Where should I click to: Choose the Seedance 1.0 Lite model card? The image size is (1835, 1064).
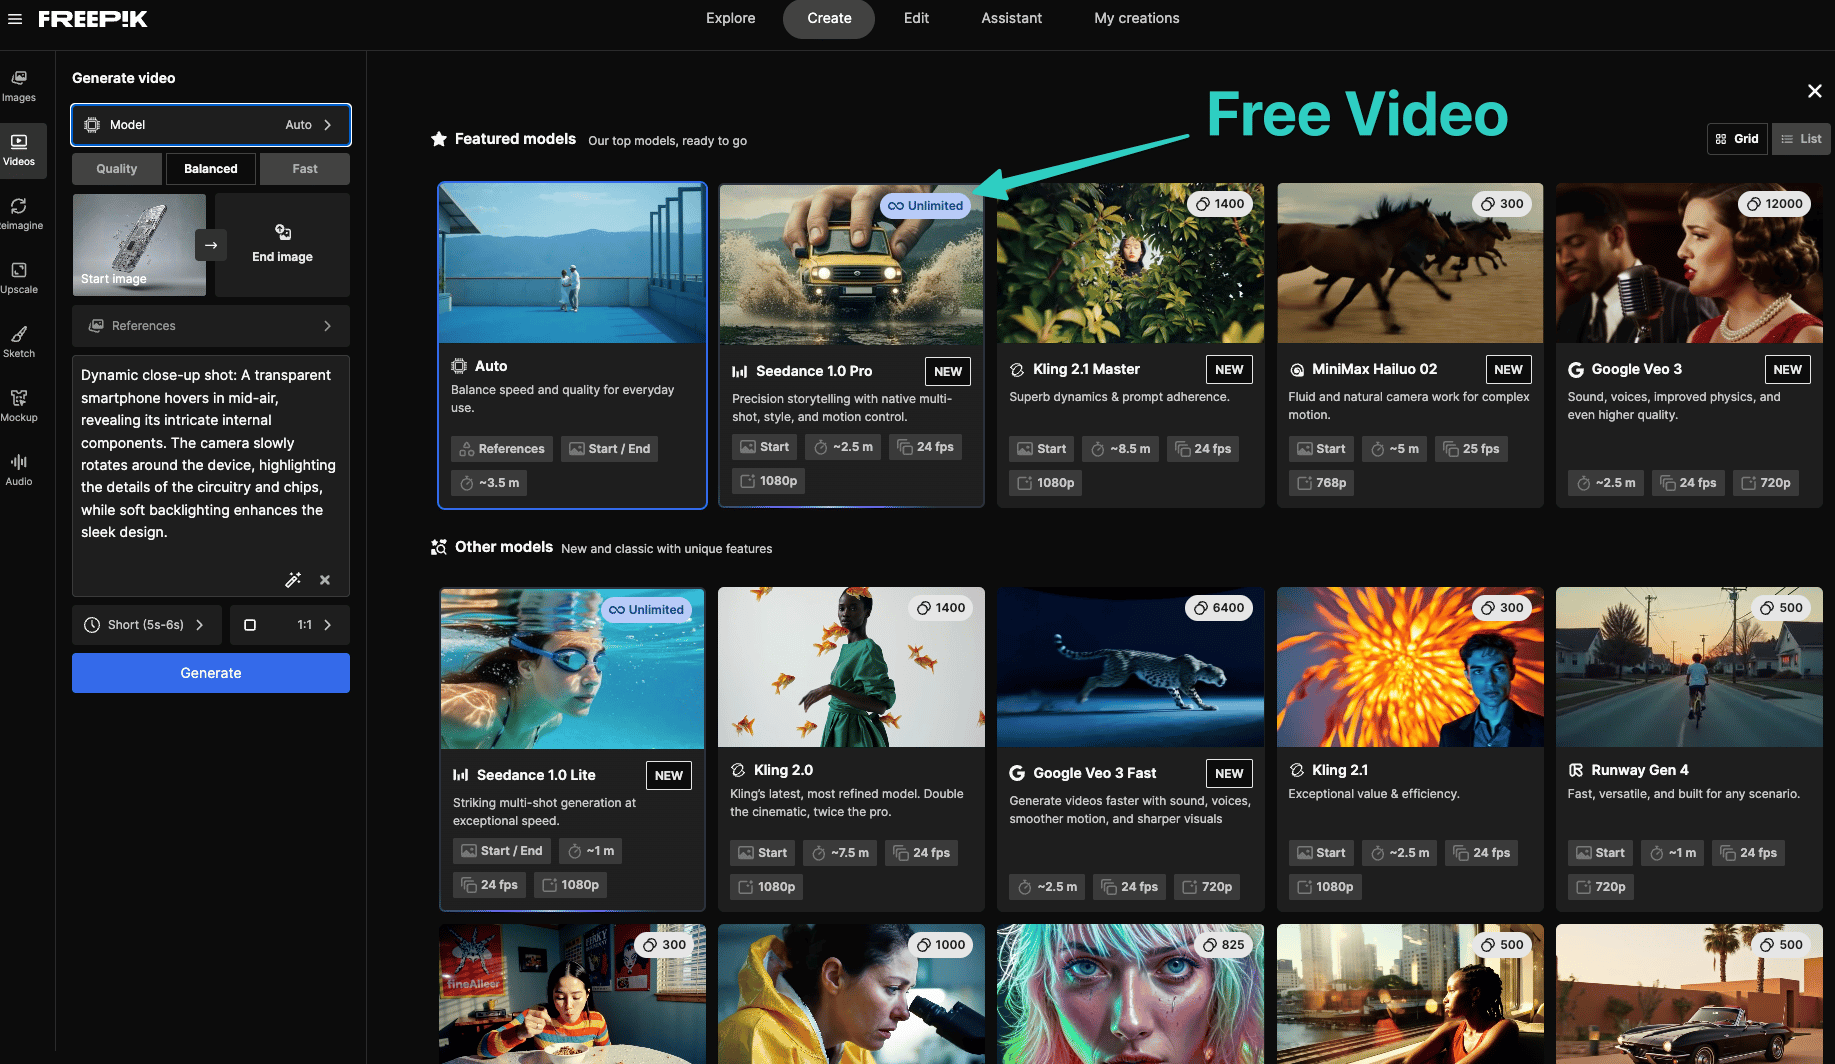pyautogui.click(x=573, y=749)
